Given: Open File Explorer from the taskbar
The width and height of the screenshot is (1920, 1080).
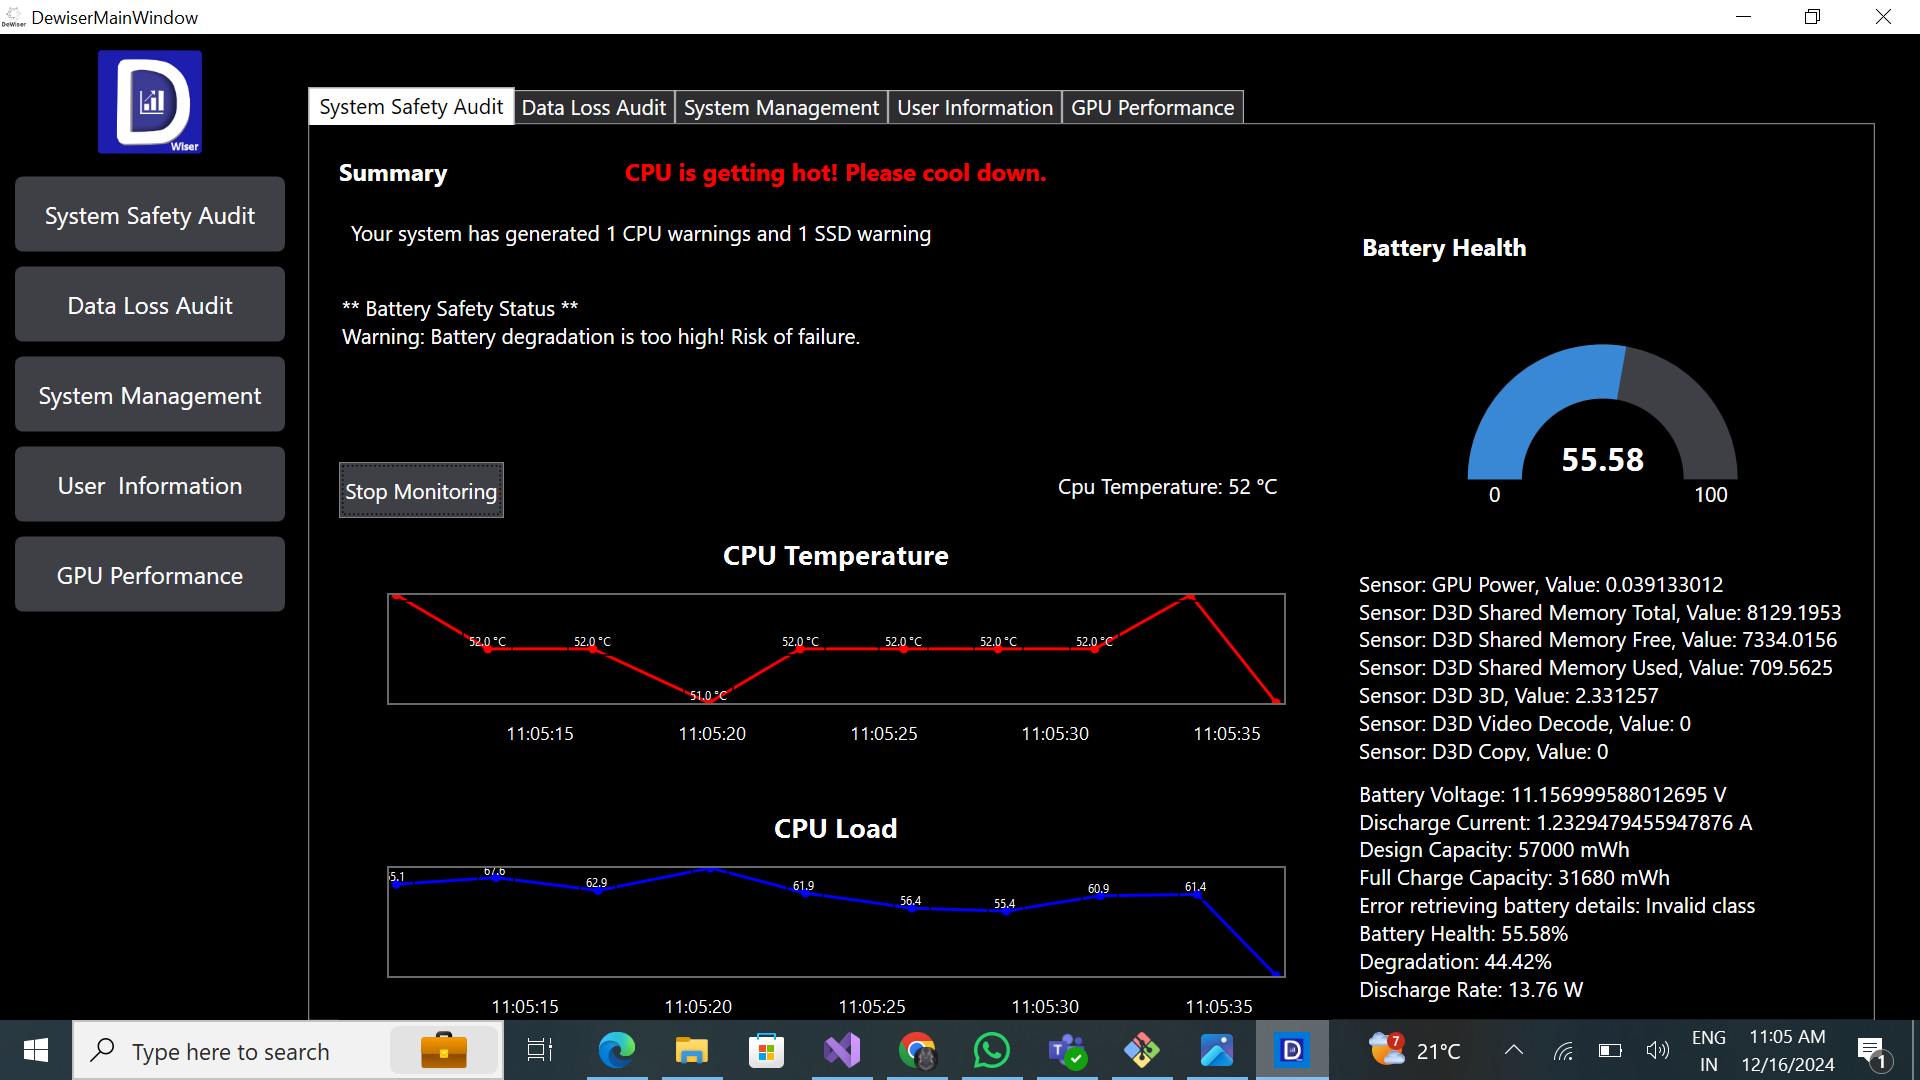Looking at the screenshot, I should 691,1050.
